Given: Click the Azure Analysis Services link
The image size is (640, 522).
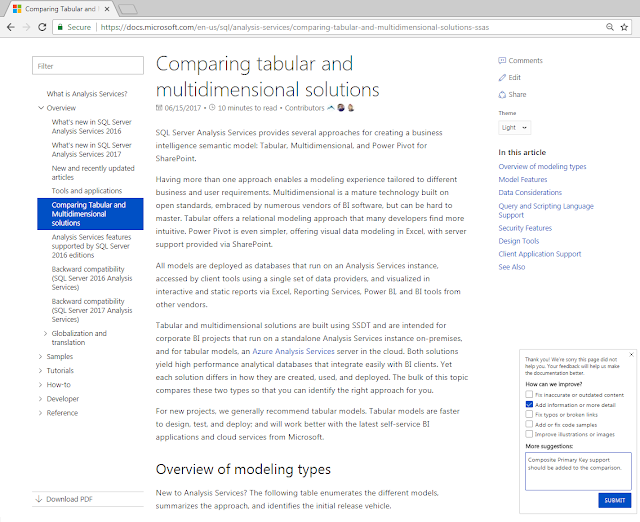Looking at the screenshot, I should (x=293, y=351).
